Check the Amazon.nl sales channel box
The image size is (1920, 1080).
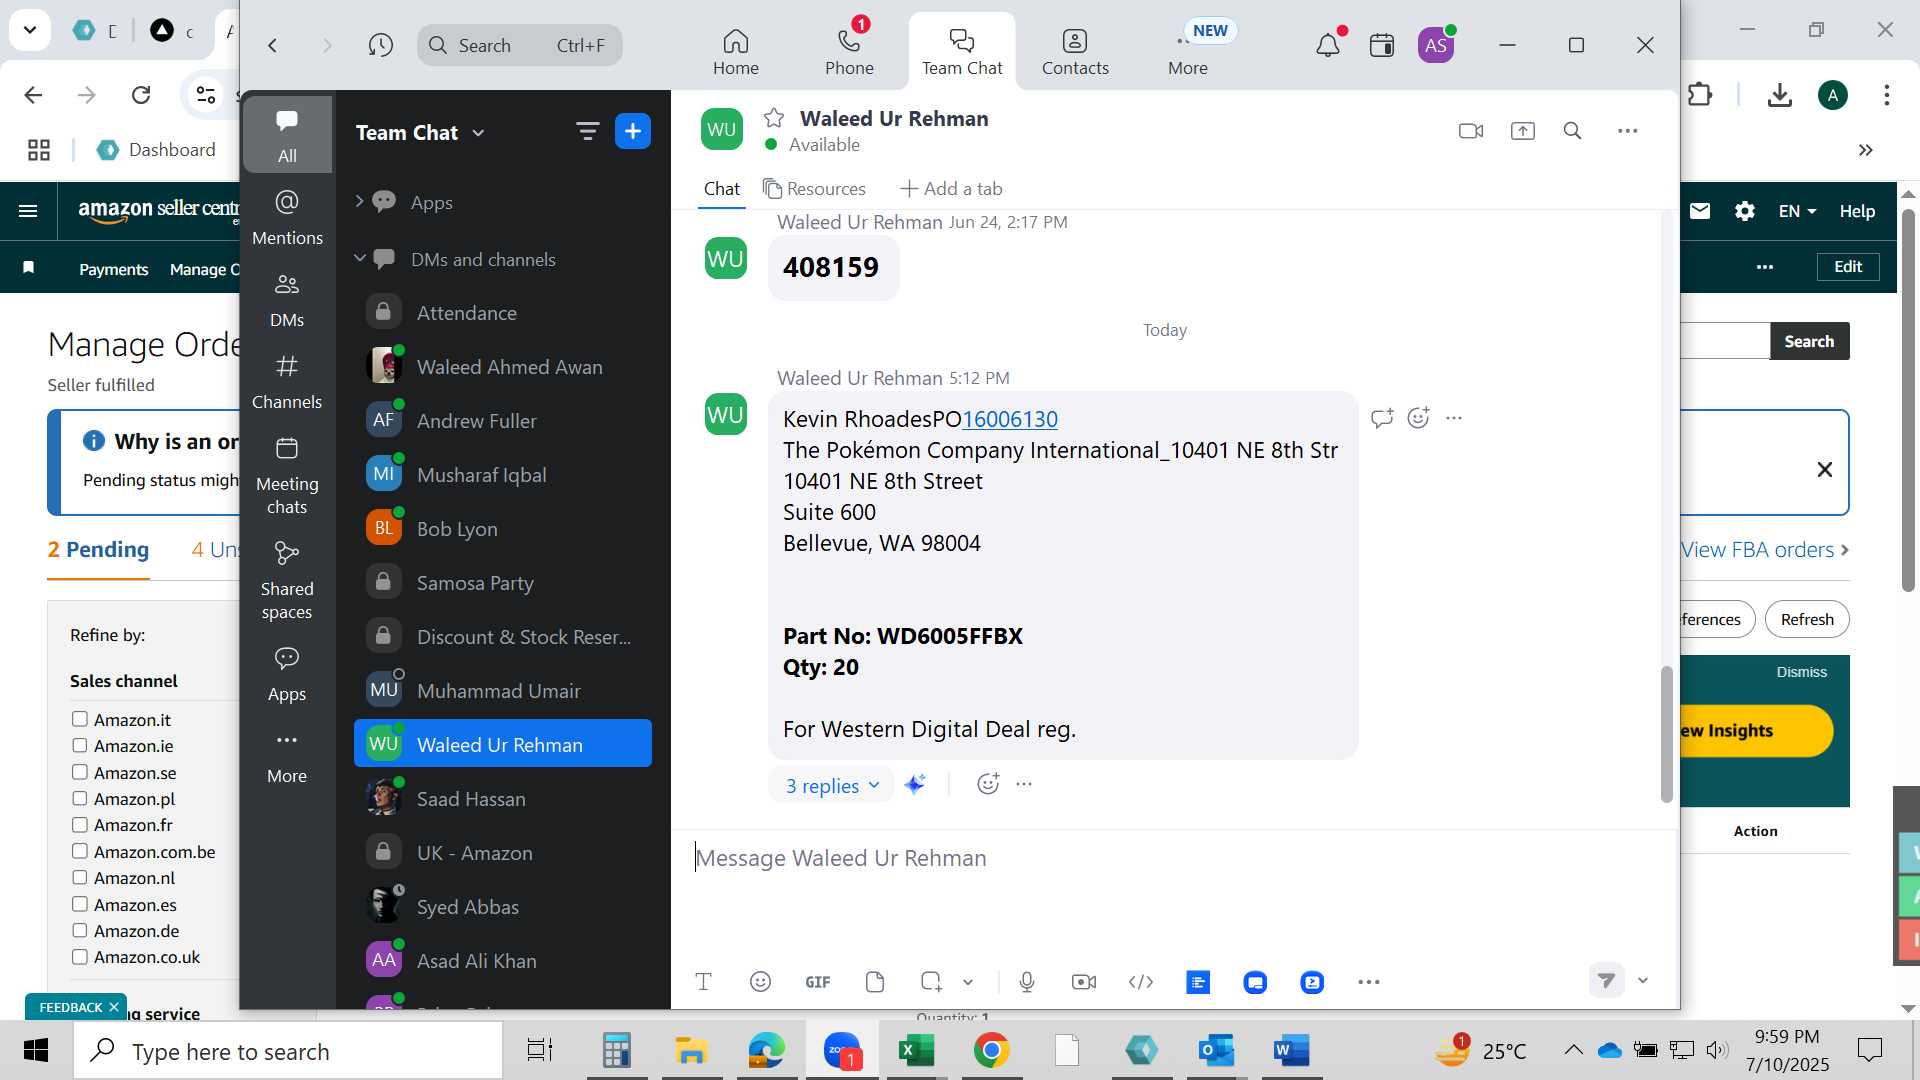point(80,877)
